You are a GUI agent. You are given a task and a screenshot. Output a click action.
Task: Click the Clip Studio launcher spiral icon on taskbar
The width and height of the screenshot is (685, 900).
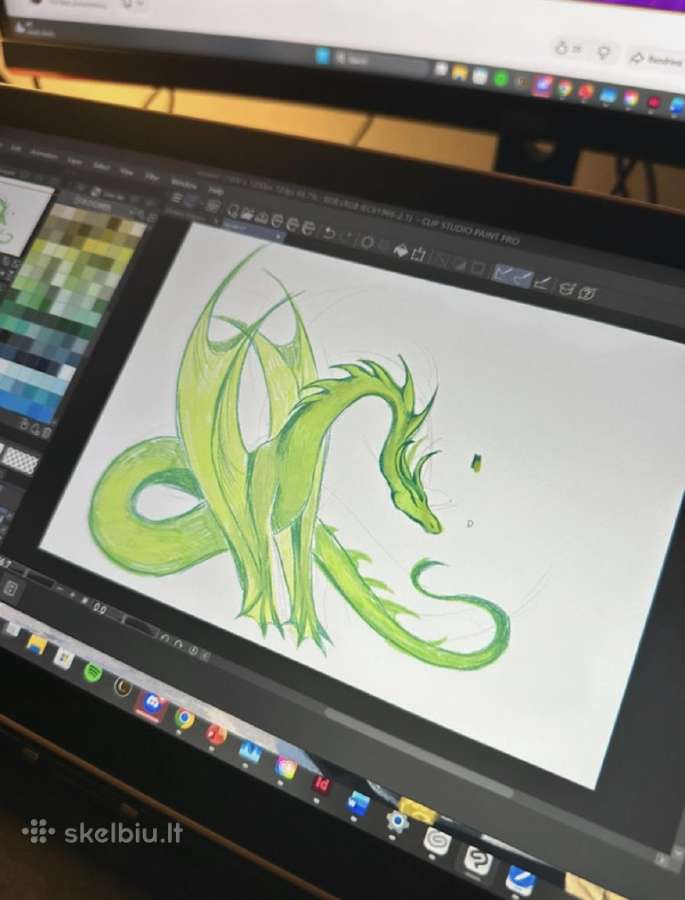click(x=436, y=840)
